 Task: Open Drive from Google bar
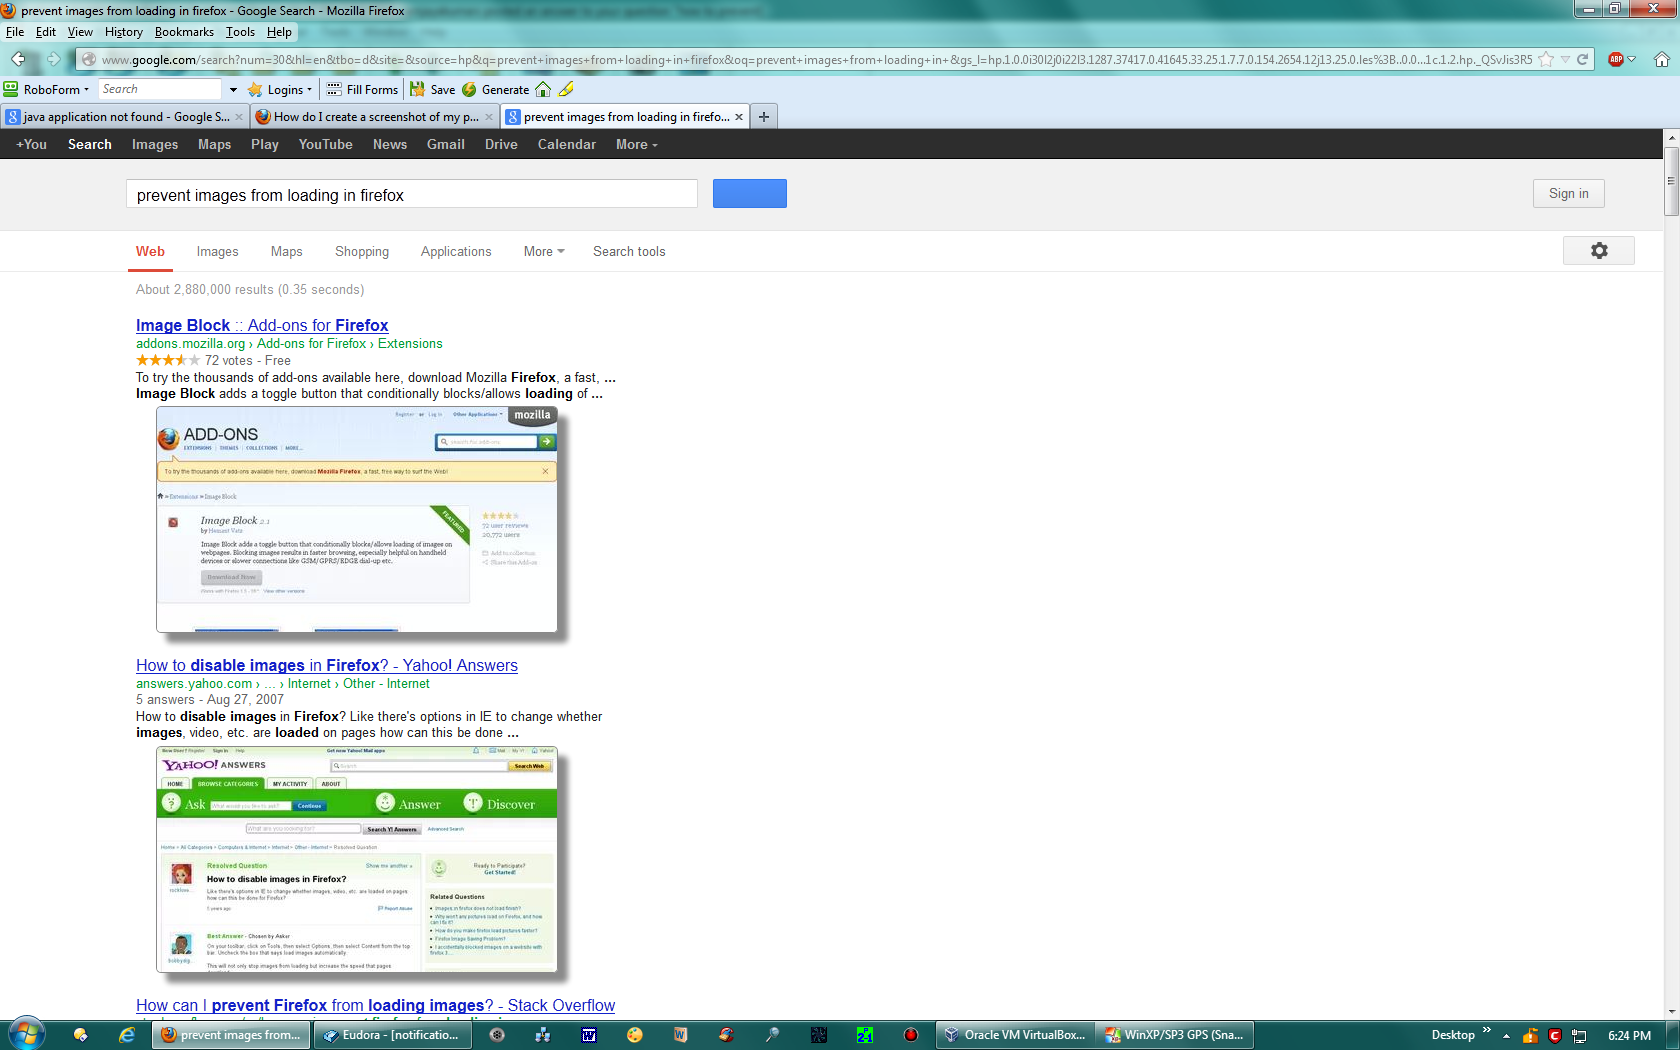click(x=501, y=144)
